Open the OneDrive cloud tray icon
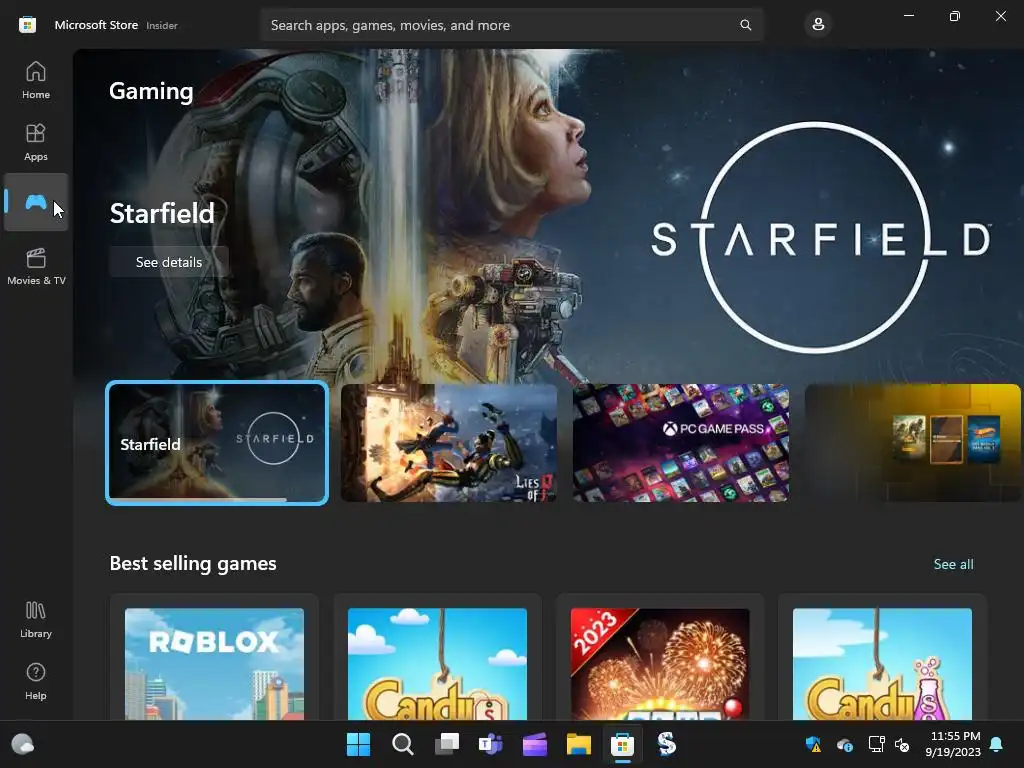This screenshot has width=1024, height=768. 844,744
